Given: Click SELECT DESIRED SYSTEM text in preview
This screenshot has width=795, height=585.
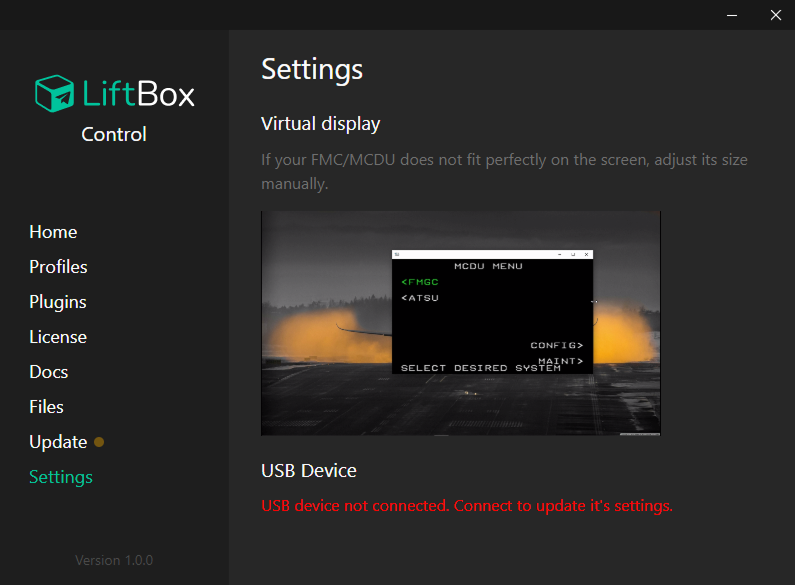Looking at the screenshot, I should [x=481, y=368].
